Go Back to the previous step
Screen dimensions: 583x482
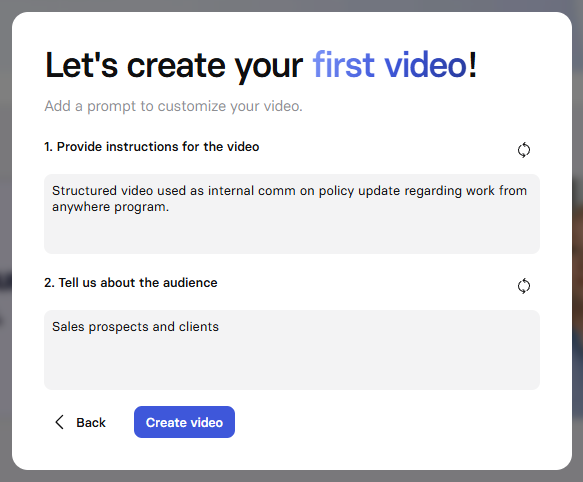point(80,422)
